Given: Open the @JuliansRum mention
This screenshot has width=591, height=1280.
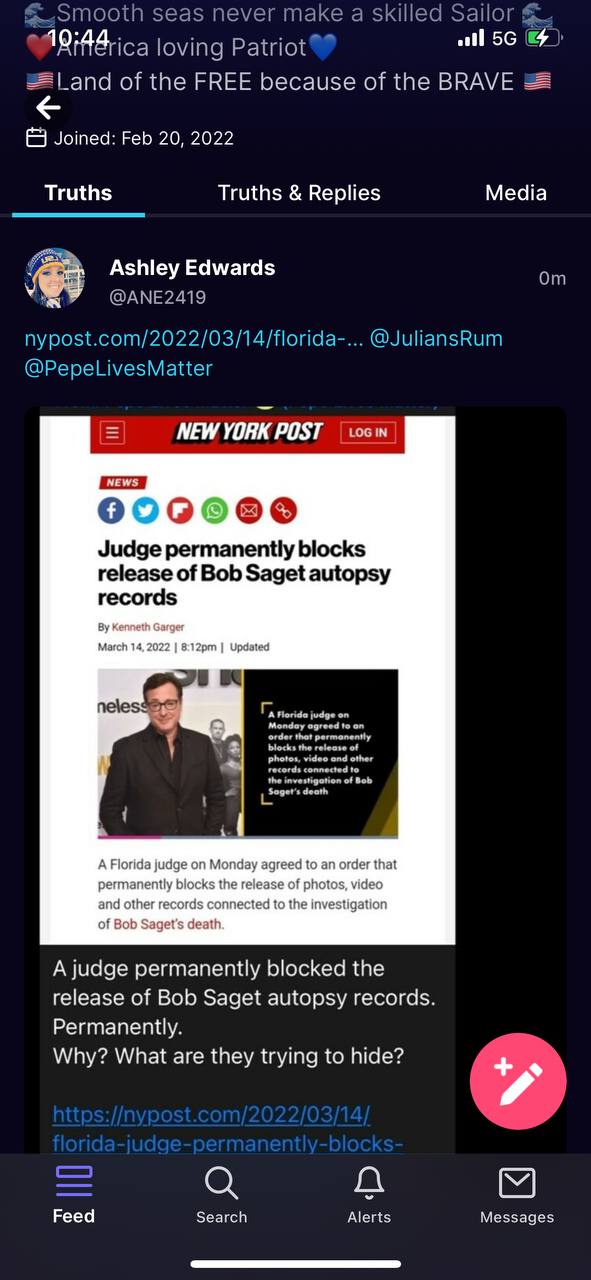Looking at the screenshot, I should tap(436, 339).
